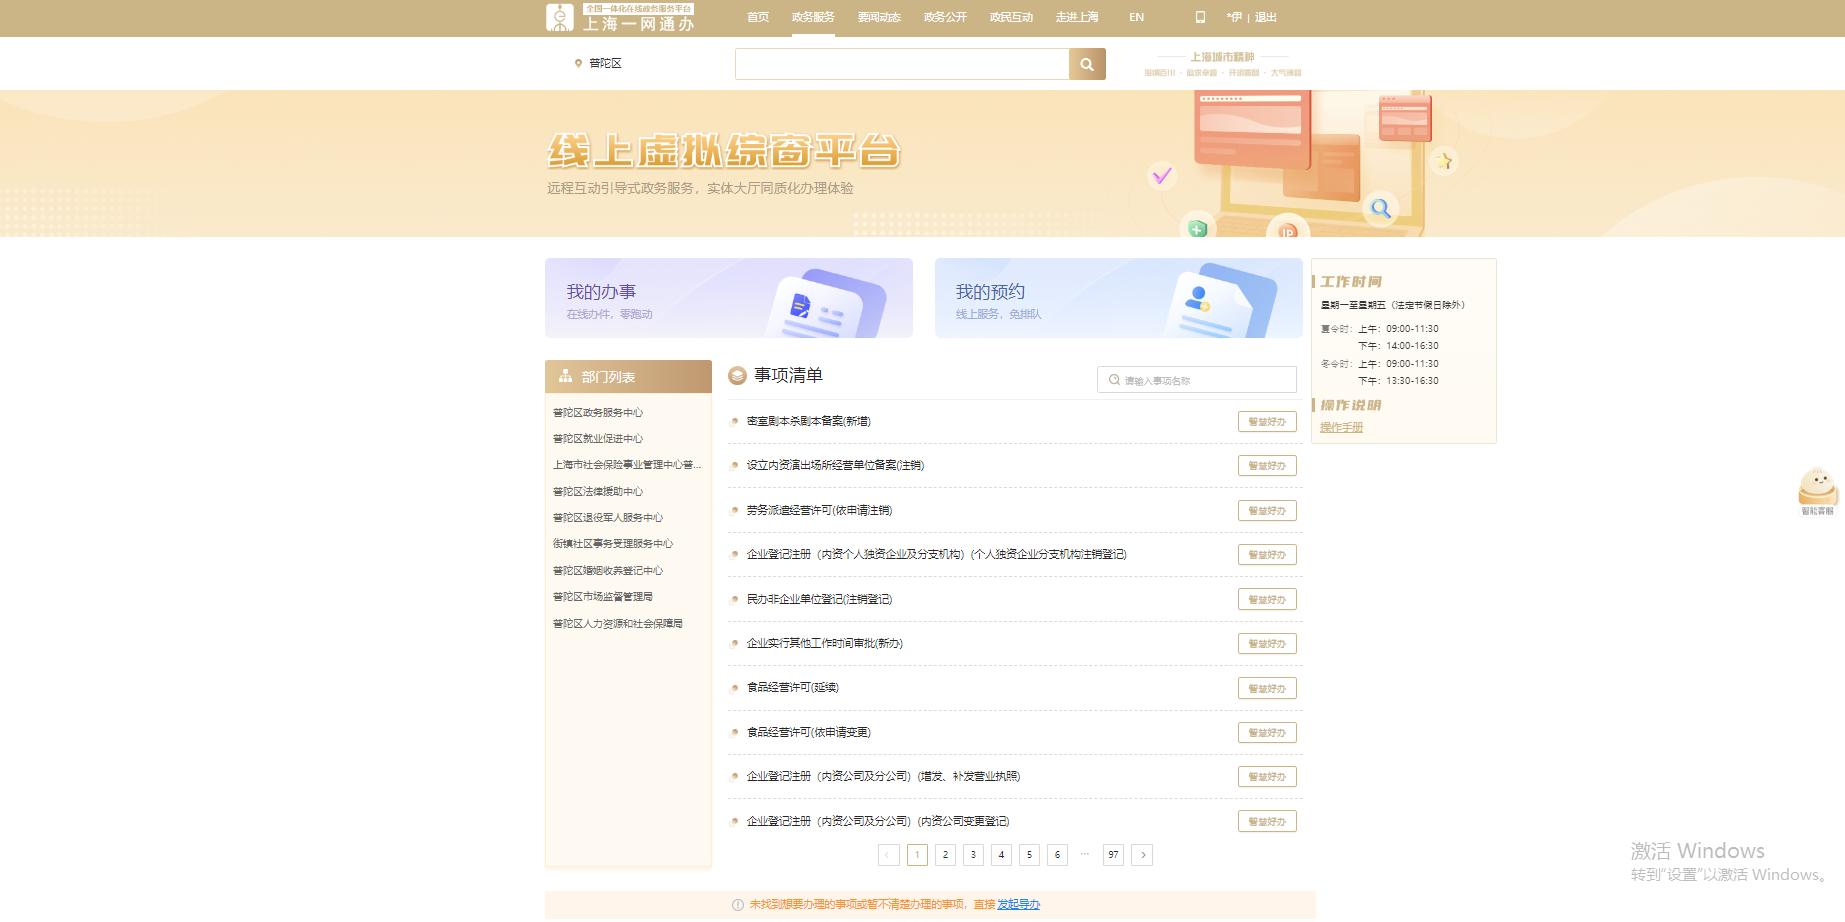The width and height of the screenshot is (1845, 922).
Task: Switch language via the EN link
Action: point(1136,17)
